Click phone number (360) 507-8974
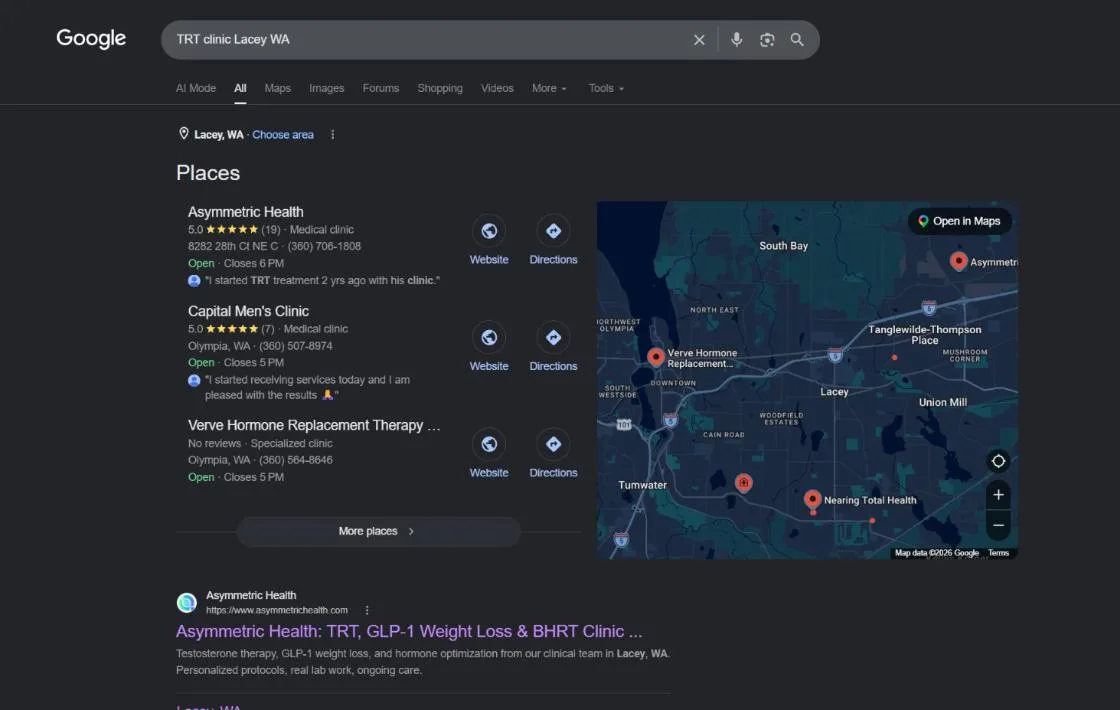The height and width of the screenshot is (710, 1120). (296, 346)
